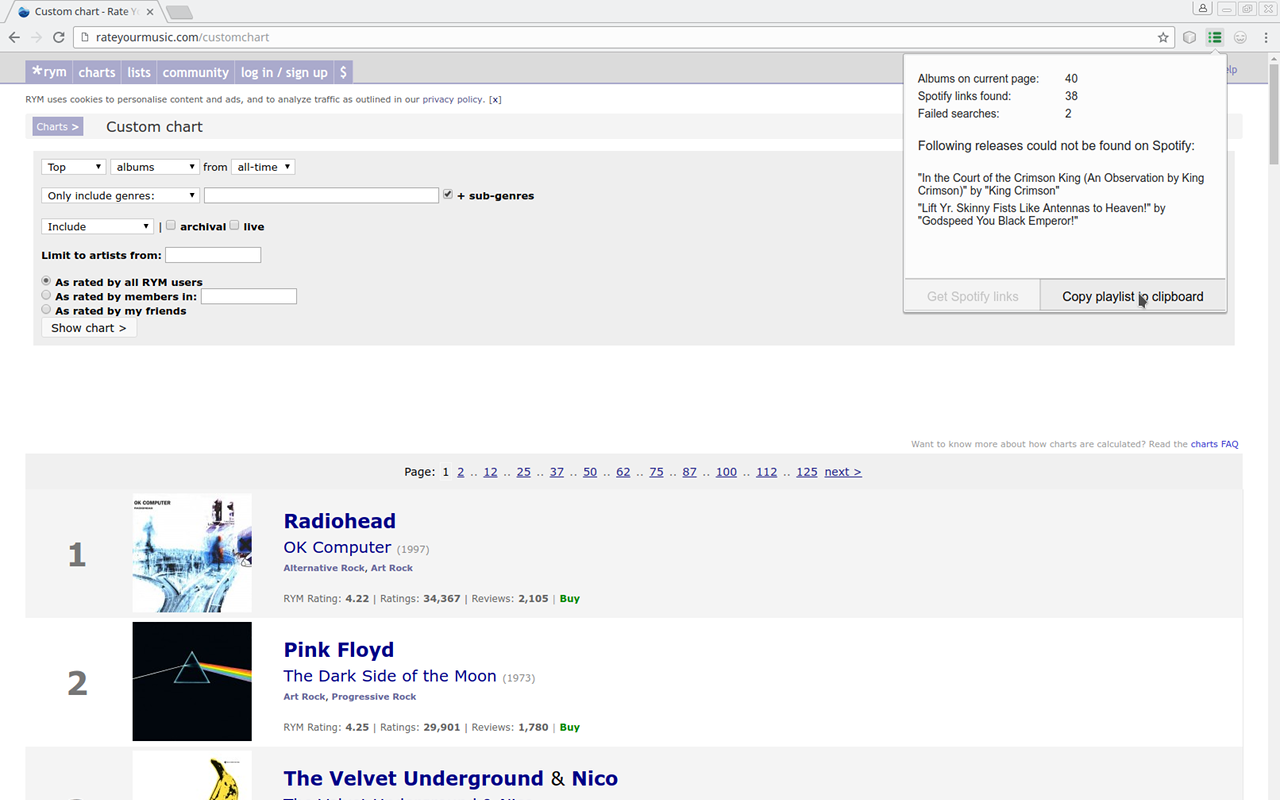The image size is (1280, 800).
Task: Click Buy for The Dark Side of the Moon
Action: click(x=570, y=727)
